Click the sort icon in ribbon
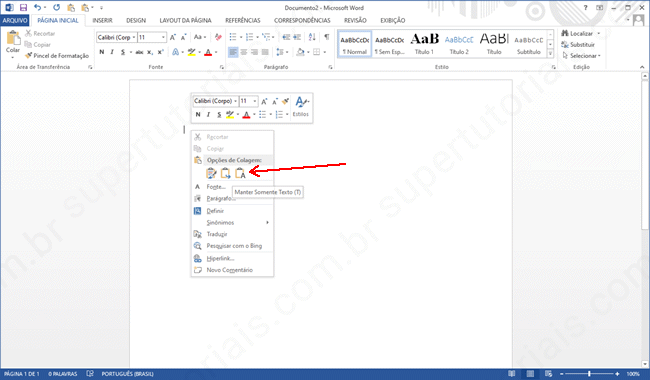 (x=312, y=37)
